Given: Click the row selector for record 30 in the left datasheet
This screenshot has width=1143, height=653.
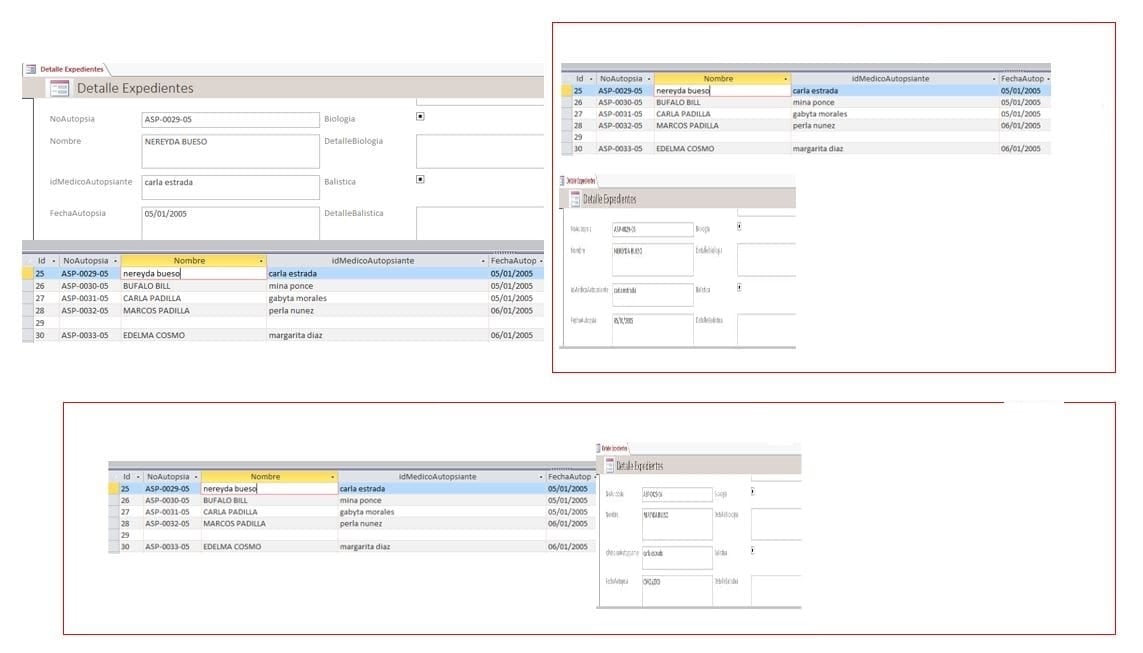Looking at the screenshot, I should [27, 335].
